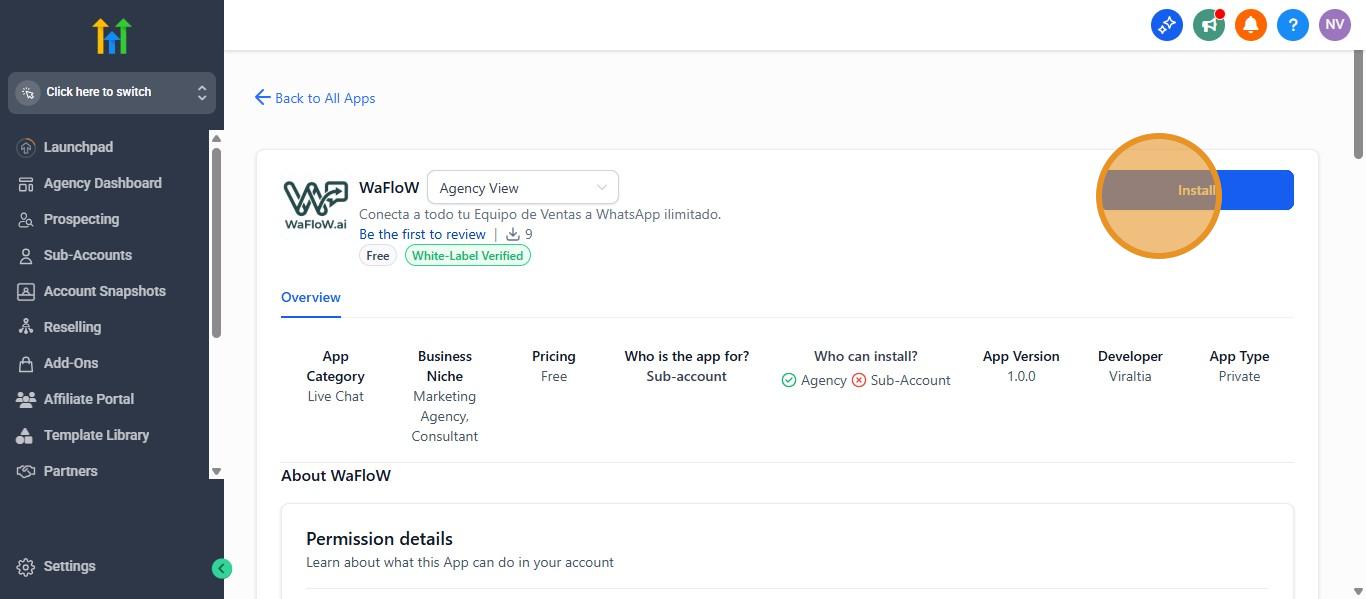Switch to the Overview tab

click(311, 297)
